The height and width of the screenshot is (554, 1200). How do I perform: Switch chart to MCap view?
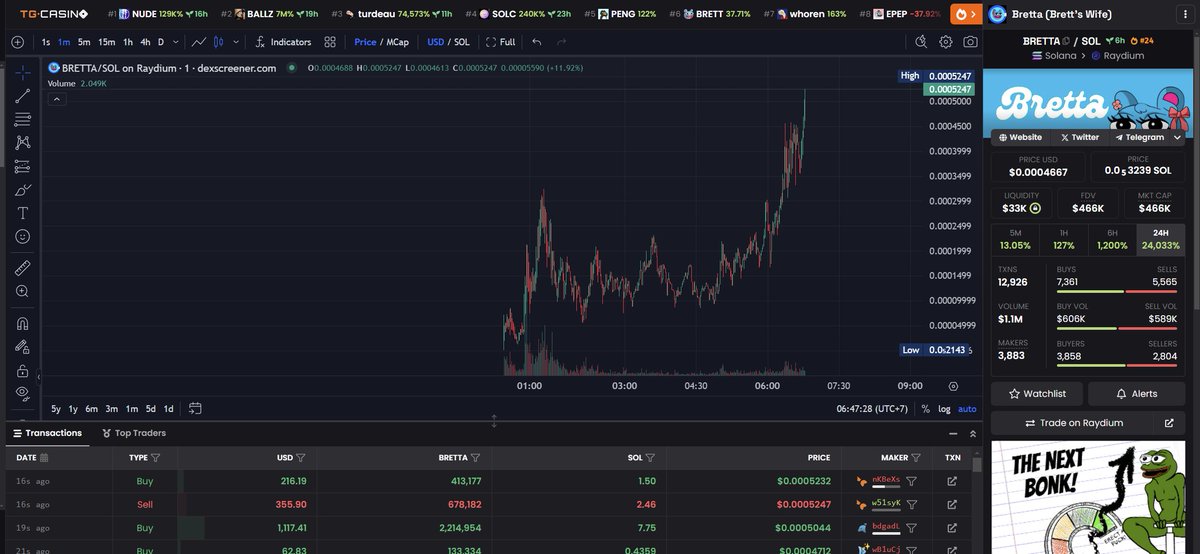tap(399, 42)
